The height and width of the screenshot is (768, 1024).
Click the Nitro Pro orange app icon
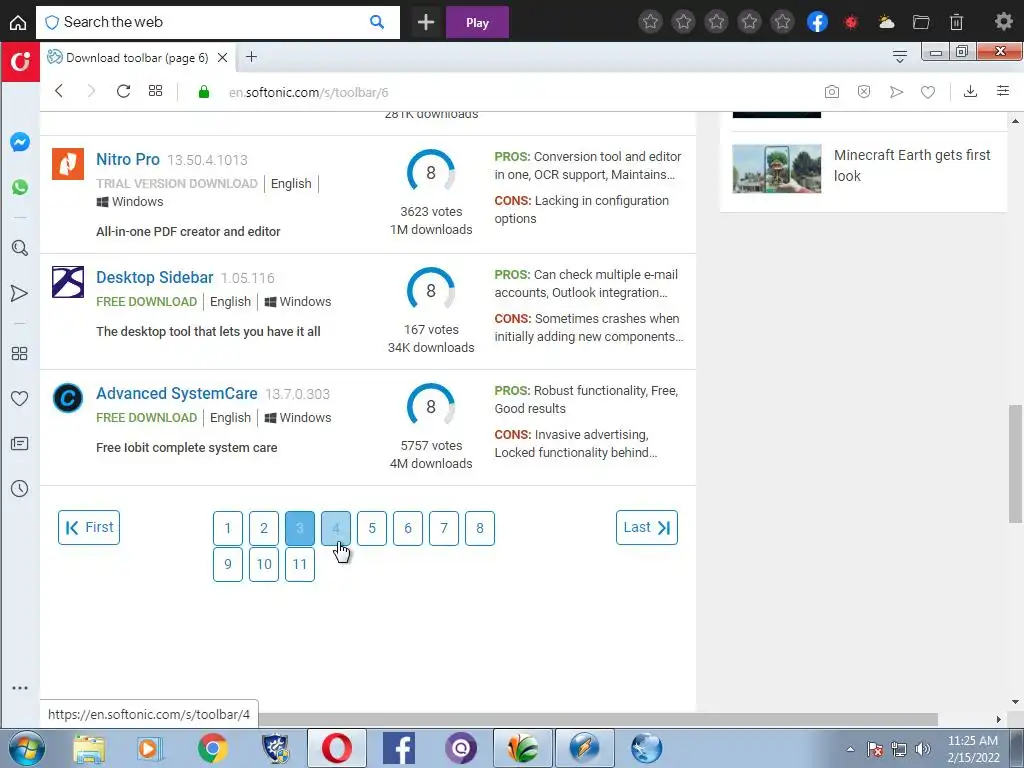tap(68, 163)
